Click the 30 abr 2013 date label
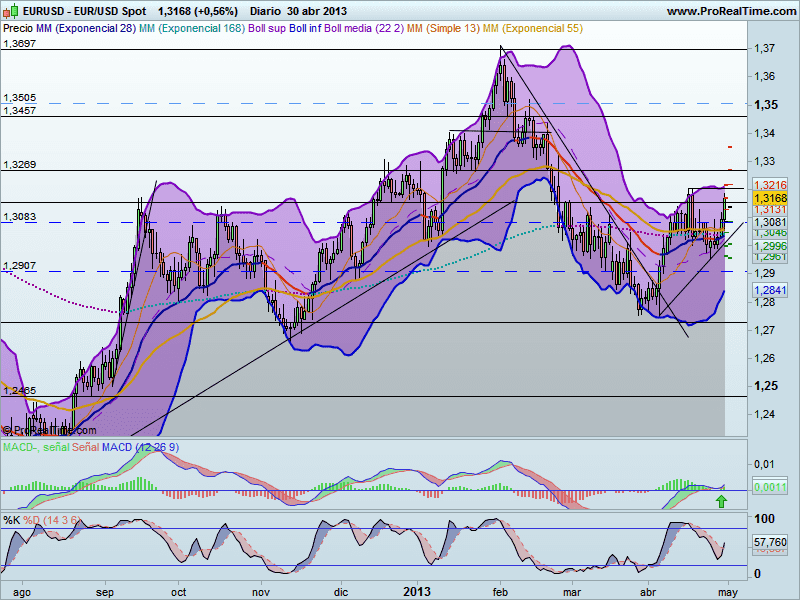The height and width of the screenshot is (600, 800). point(315,9)
